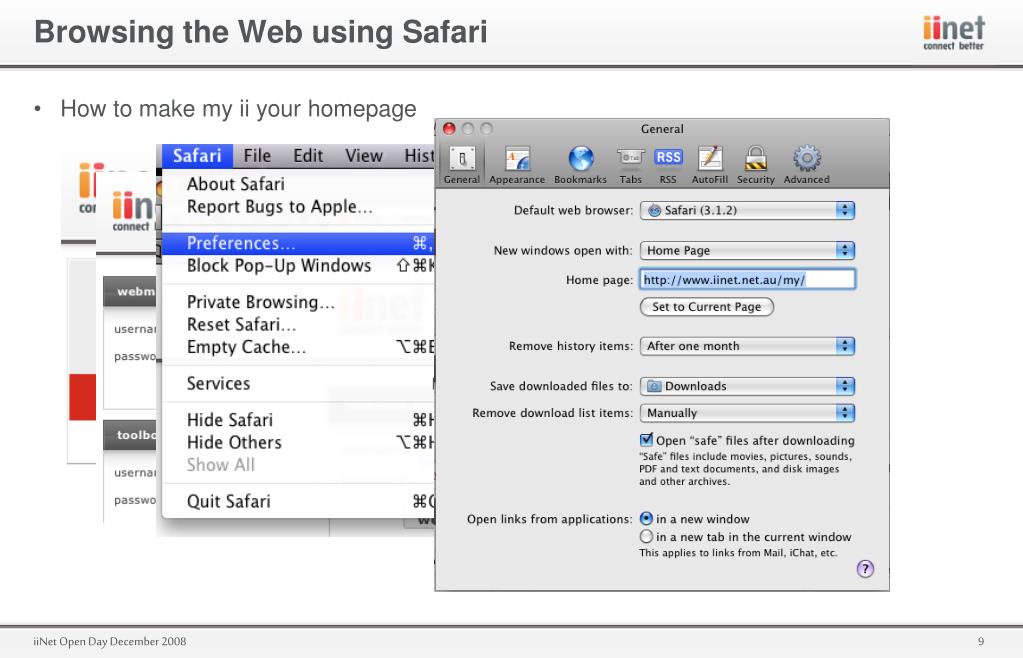Select Hide Safari menu item
This screenshot has height=658, width=1023.
click(x=298, y=420)
